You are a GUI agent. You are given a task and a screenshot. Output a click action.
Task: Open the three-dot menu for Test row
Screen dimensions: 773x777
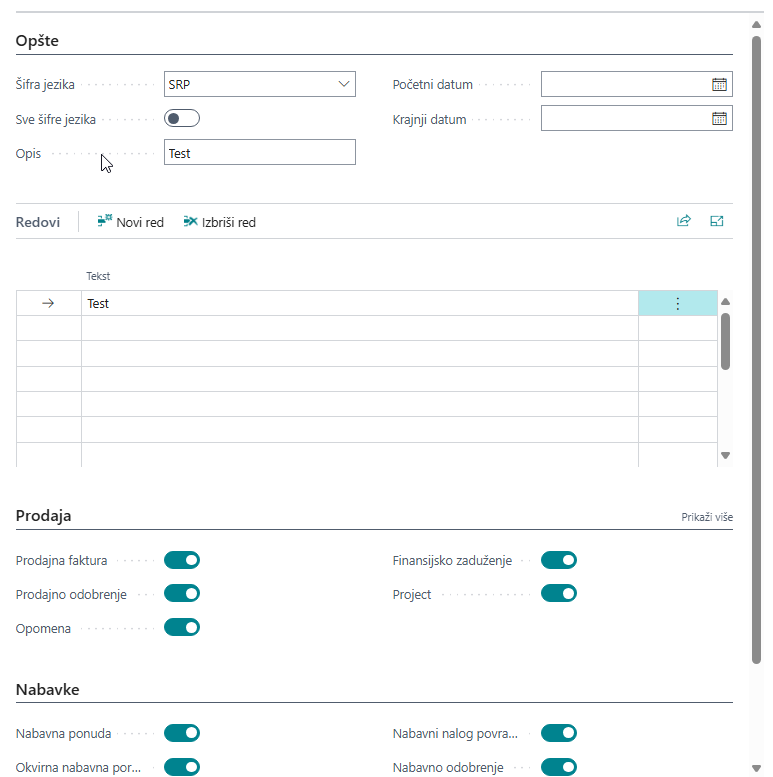pyautogui.click(x=677, y=304)
